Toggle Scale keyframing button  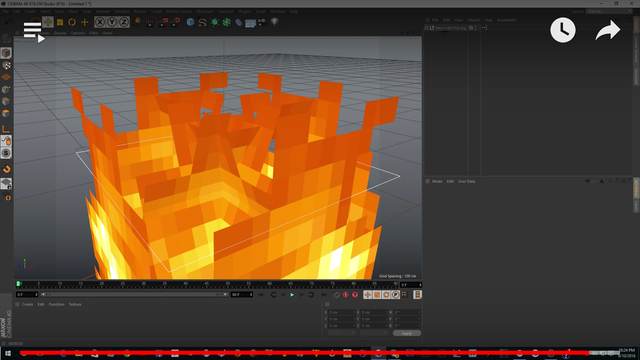click(377, 295)
